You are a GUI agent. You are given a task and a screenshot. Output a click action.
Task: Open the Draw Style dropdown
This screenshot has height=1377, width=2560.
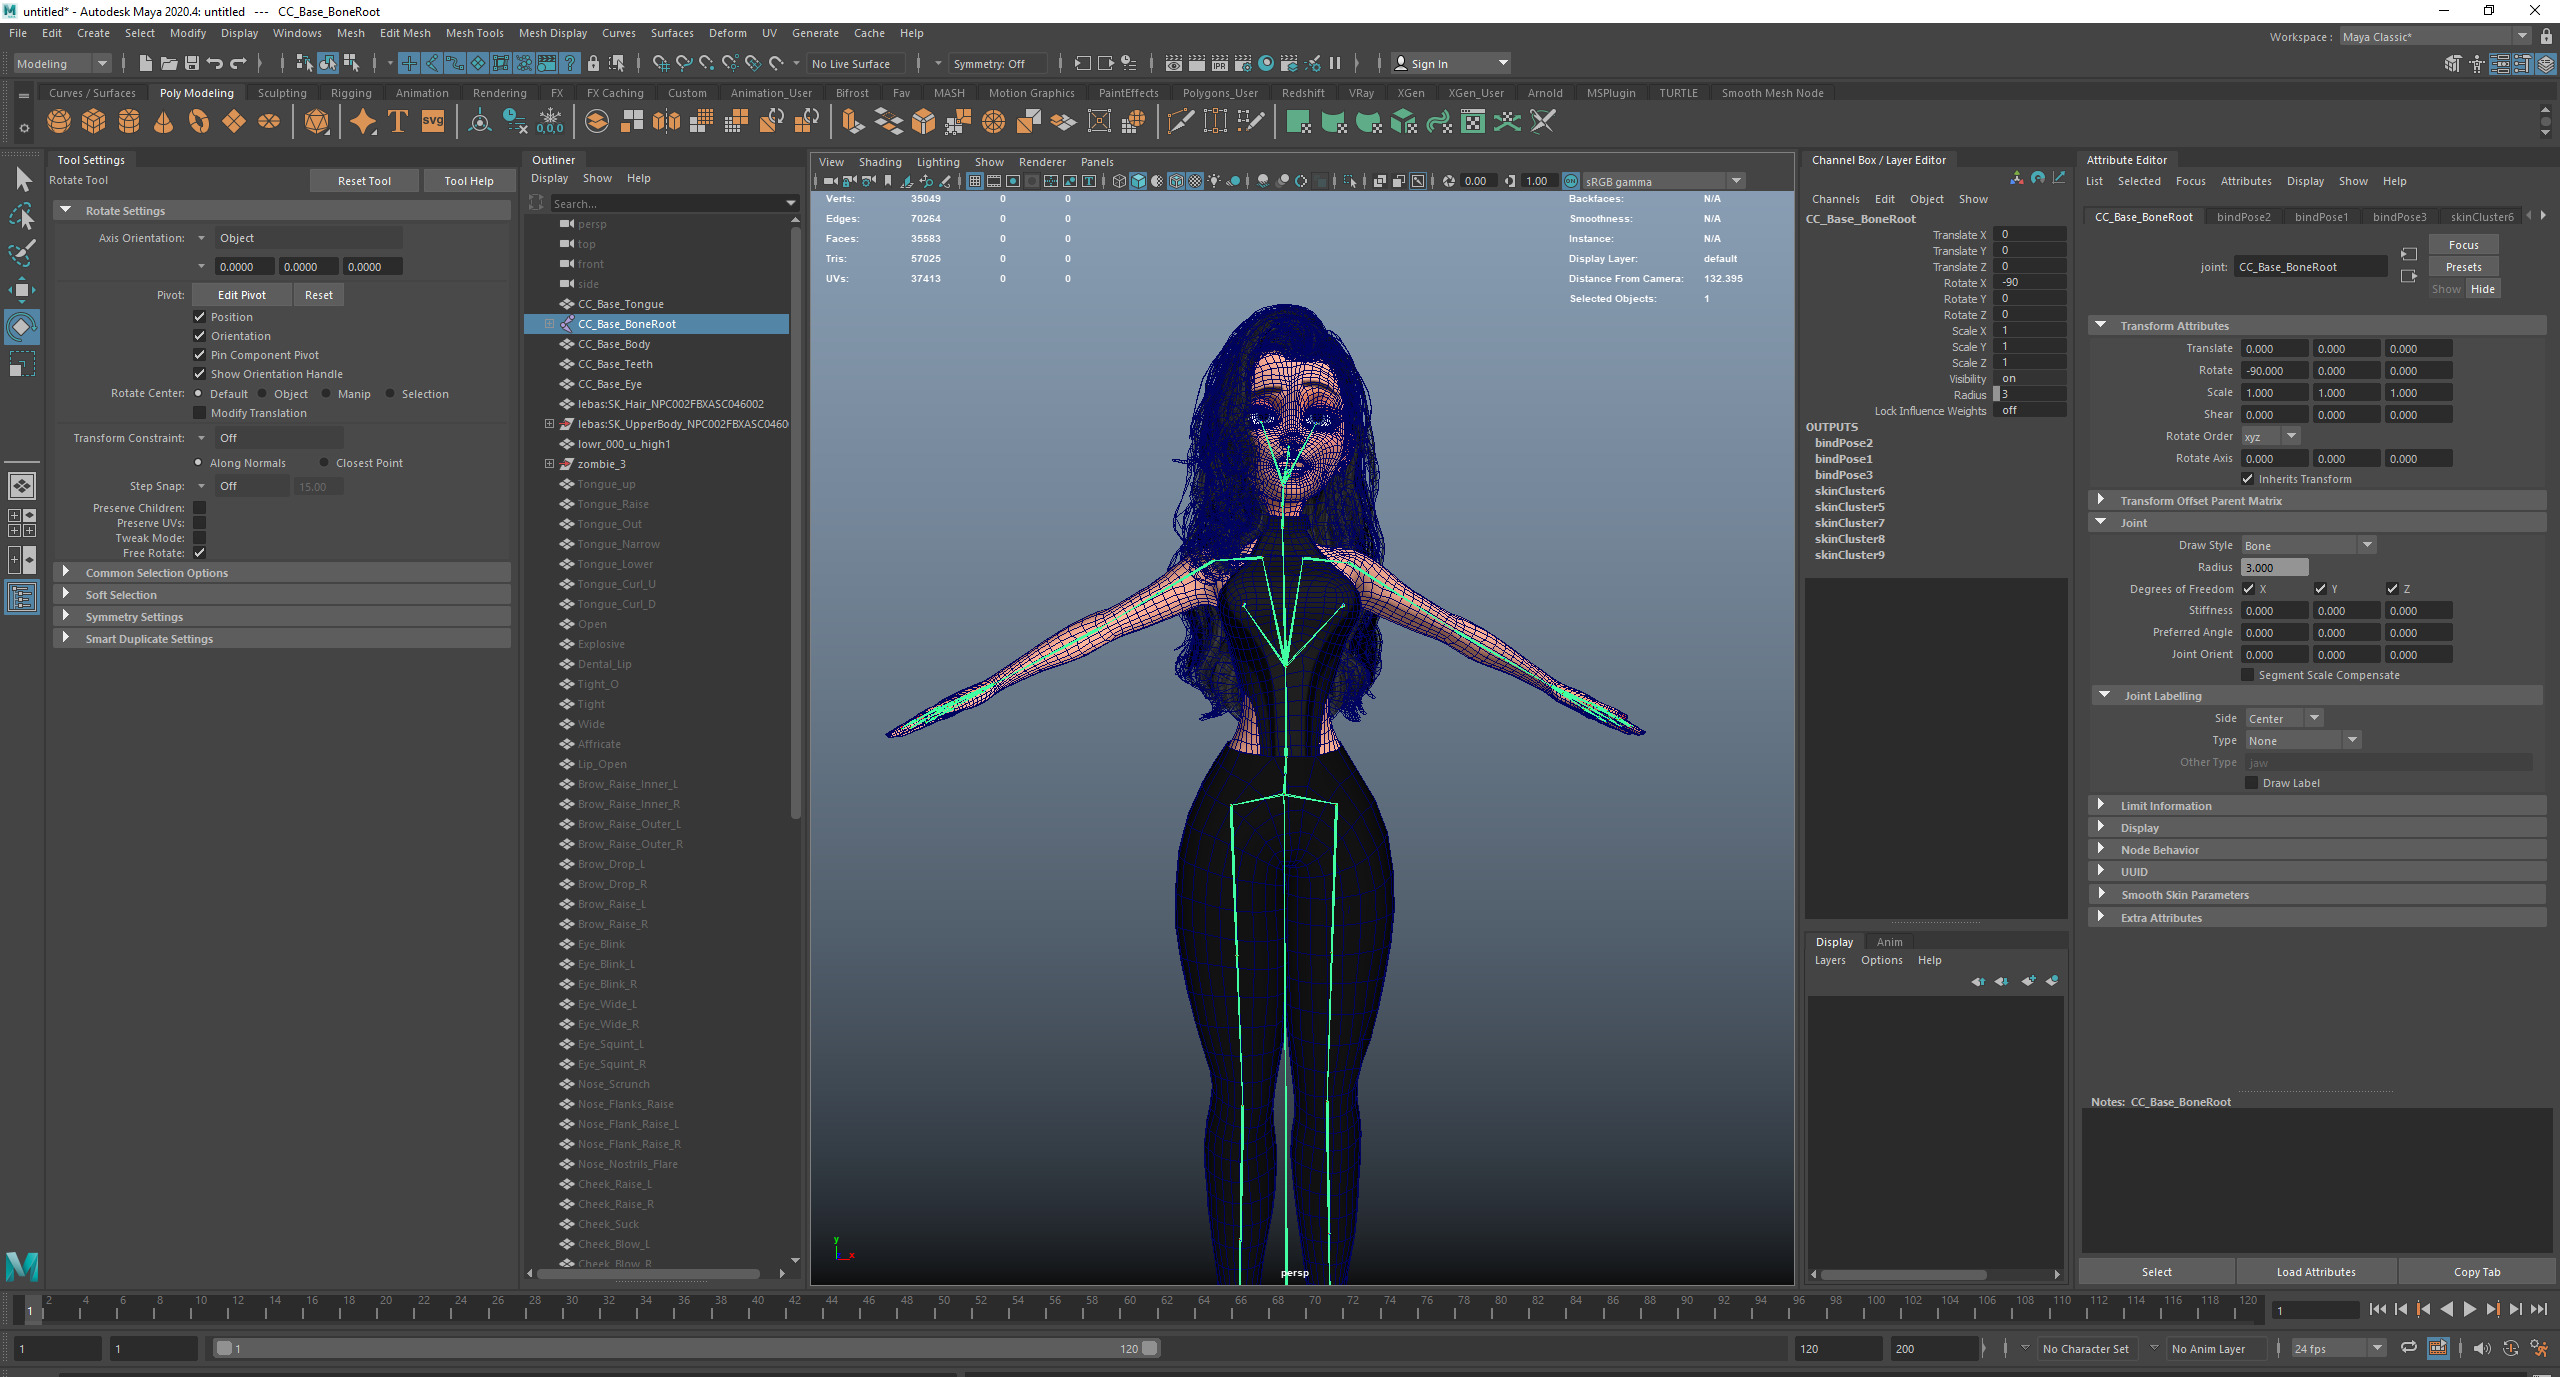(2308, 546)
